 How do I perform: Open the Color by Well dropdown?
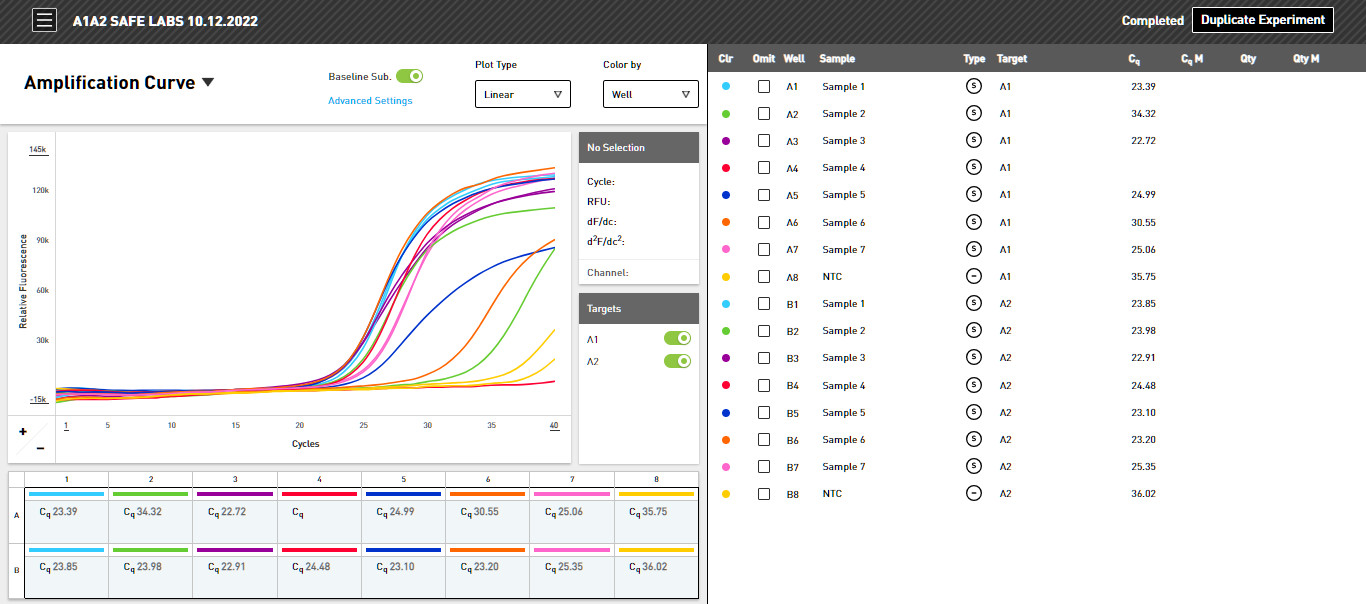click(651, 94)
